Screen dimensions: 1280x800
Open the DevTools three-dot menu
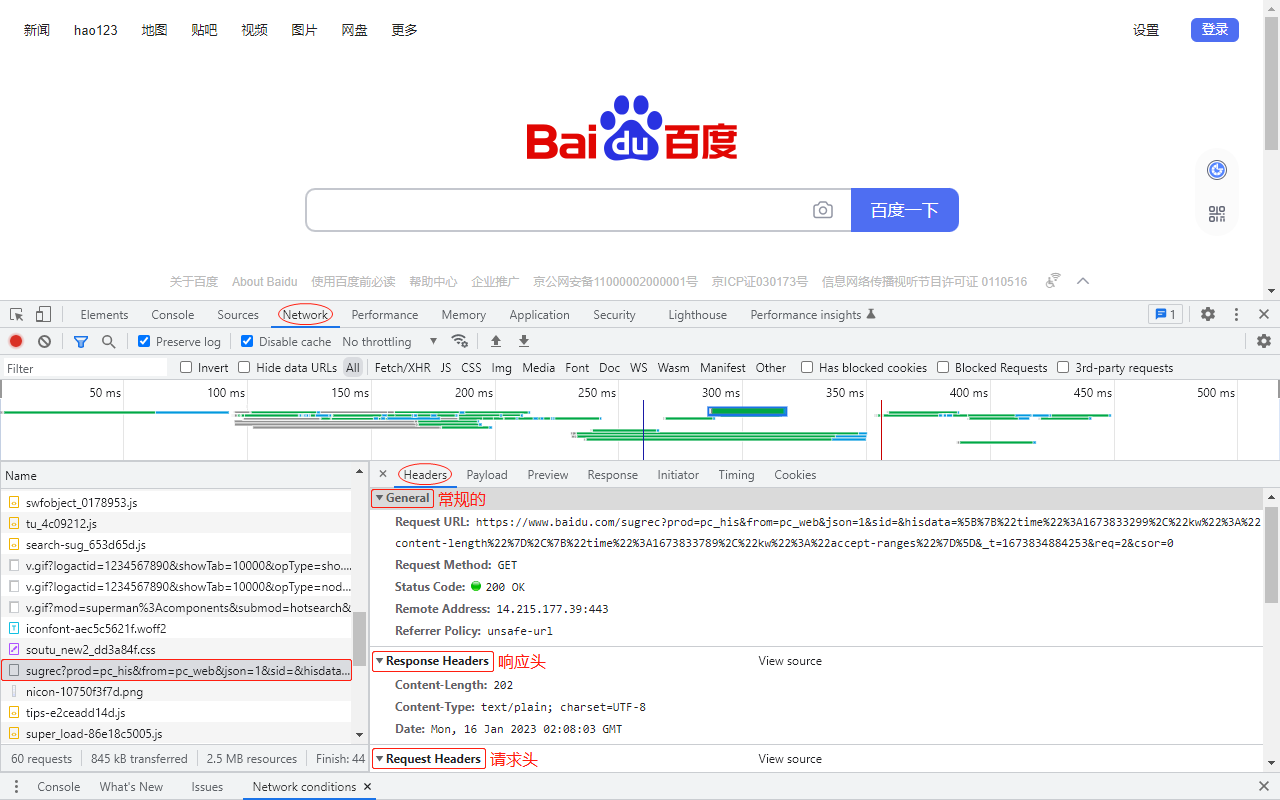(1236, 314)
